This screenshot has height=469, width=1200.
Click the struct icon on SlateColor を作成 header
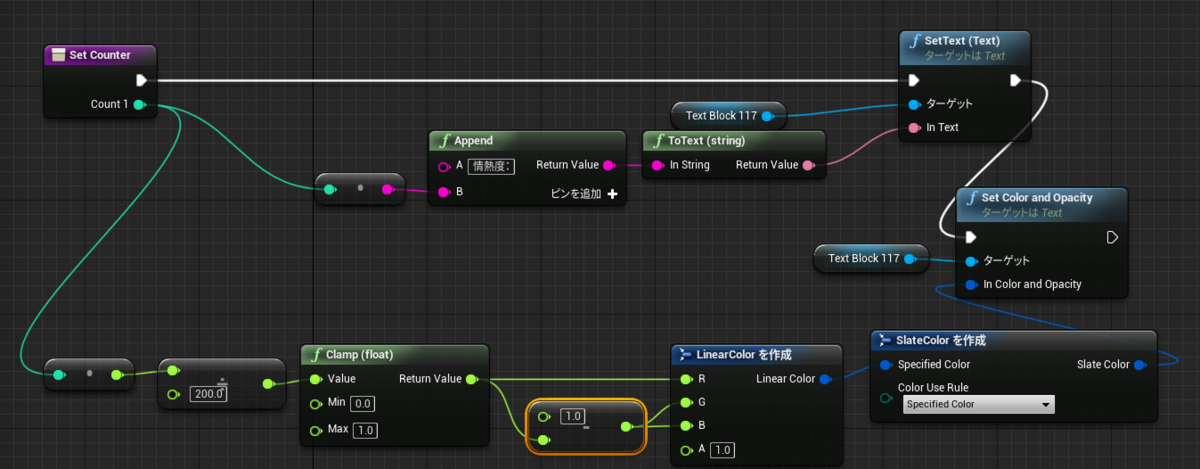point(886,340)
